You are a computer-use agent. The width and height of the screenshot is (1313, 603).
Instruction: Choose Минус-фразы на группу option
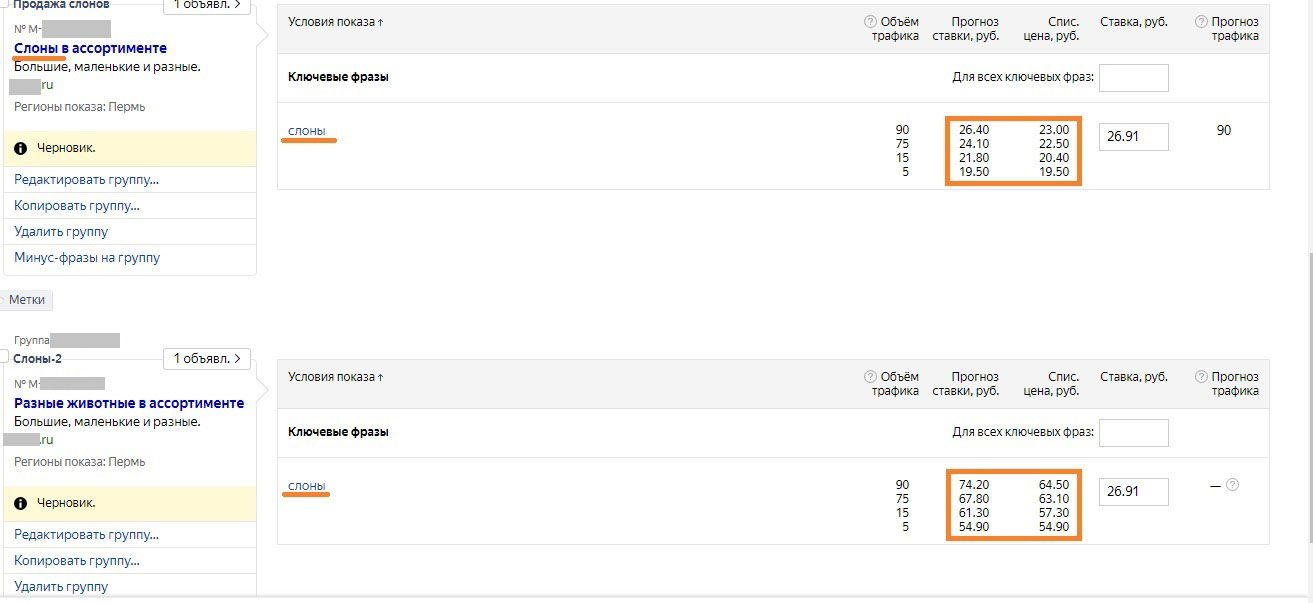(87, 258)
